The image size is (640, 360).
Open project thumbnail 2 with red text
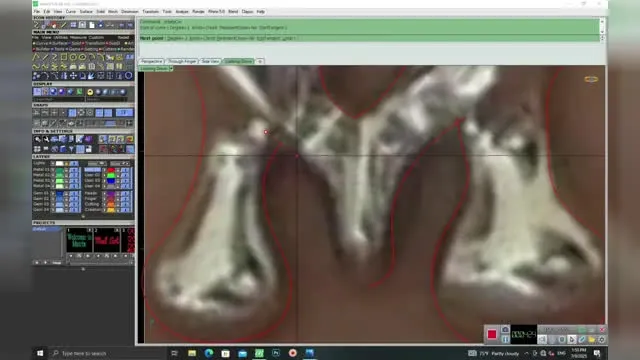pos(107,240)
